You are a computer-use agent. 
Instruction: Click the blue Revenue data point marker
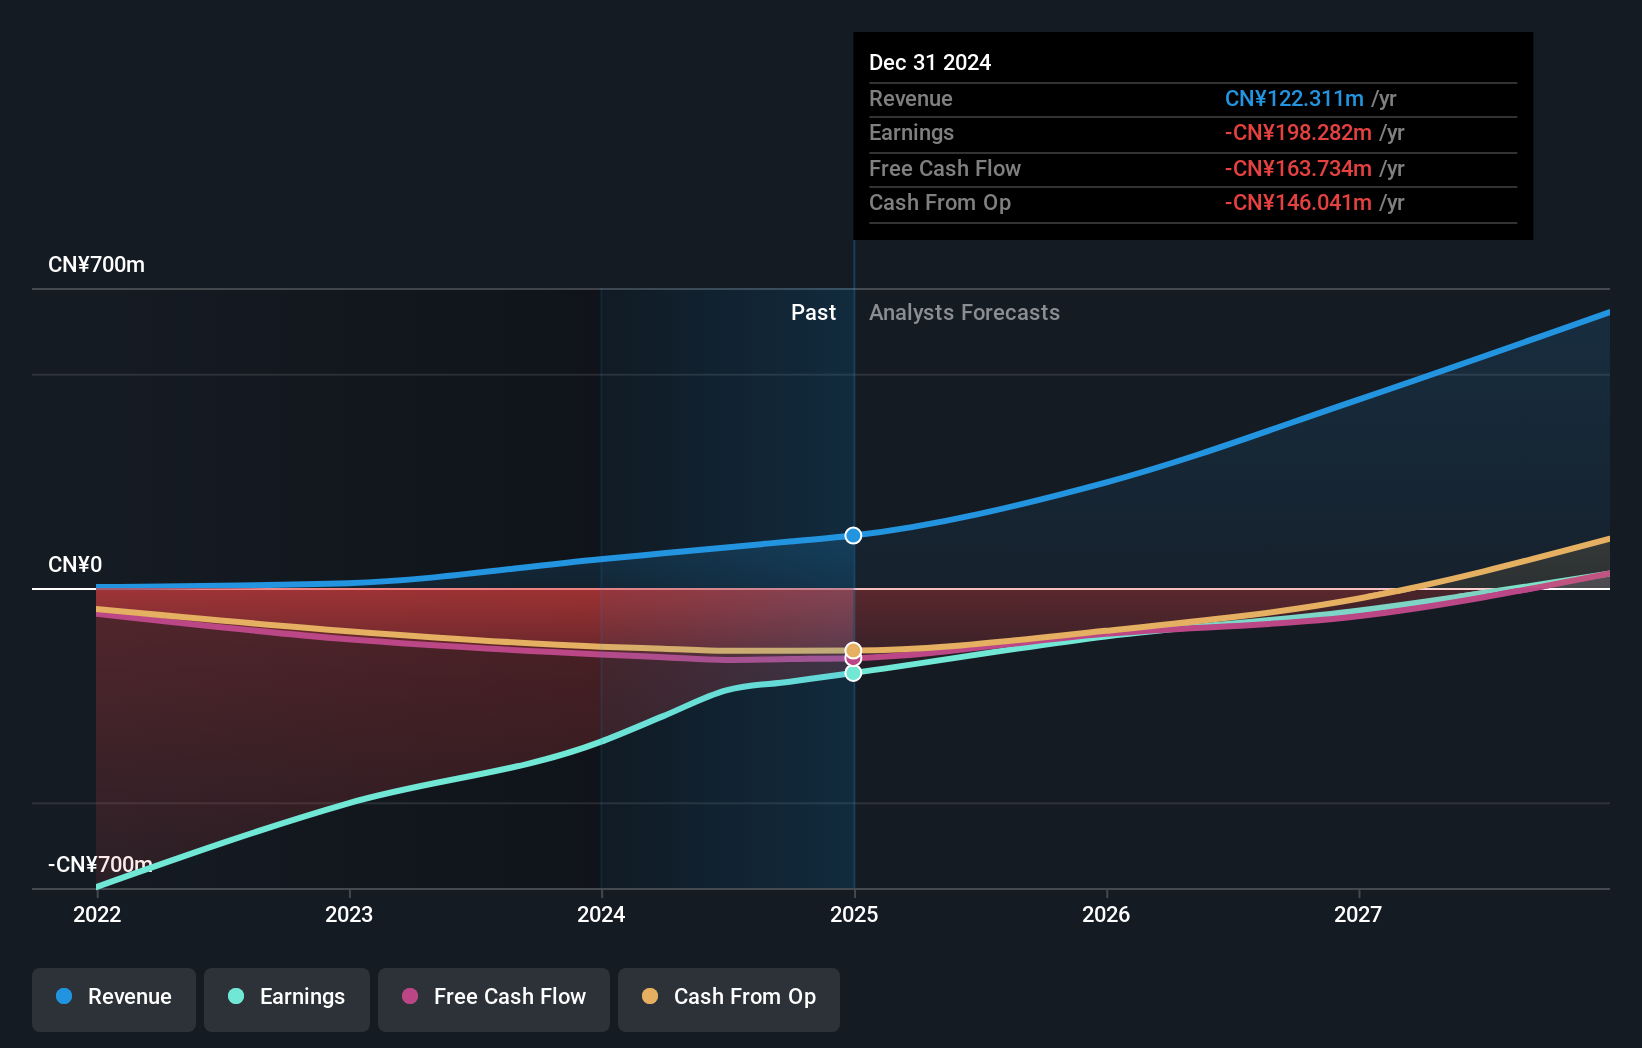[853, 536]
